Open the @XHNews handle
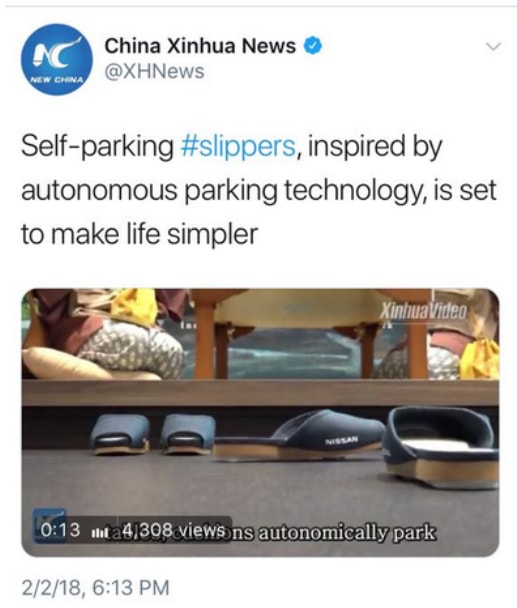This screenshot has height=608, width=517. [x=154, y=72]
